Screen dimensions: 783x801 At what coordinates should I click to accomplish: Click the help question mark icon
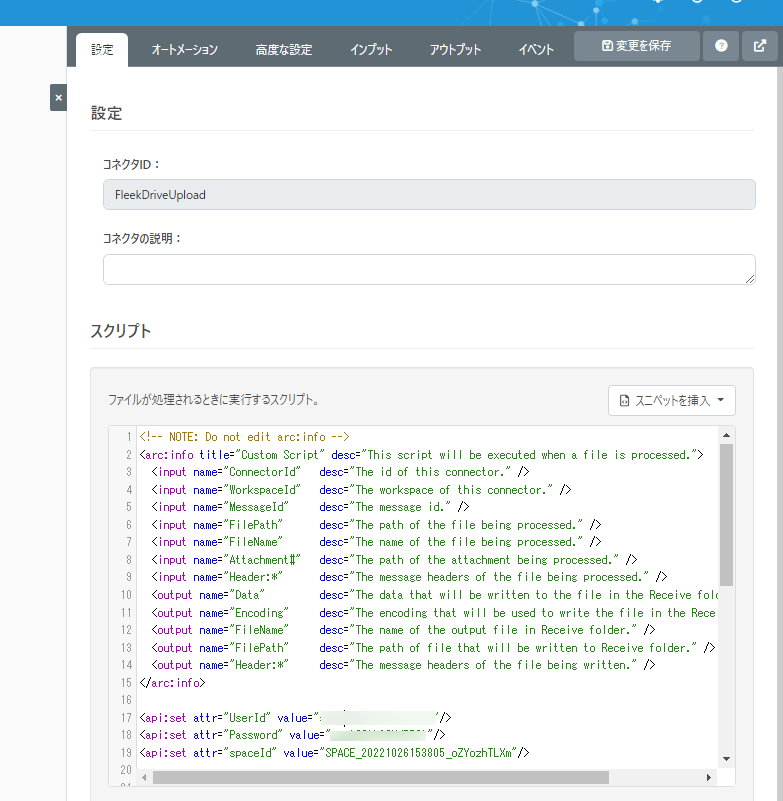coord(721,46)
